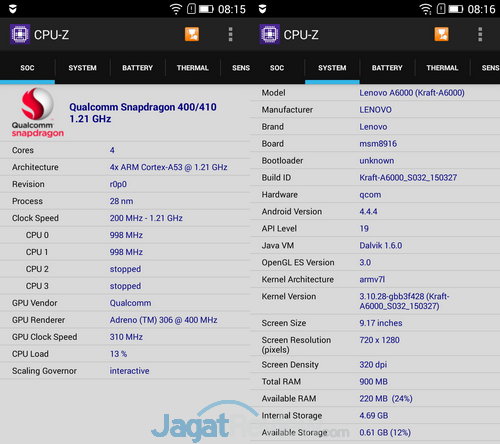Screen dimensions: 500x444
Task: Tap the Available RAM 220 MB row
Action: pos(375,398)
